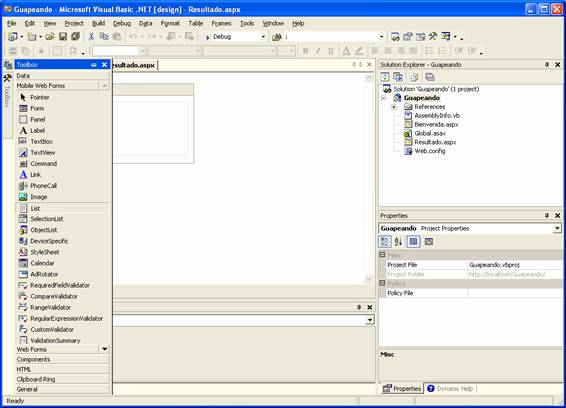This screenshot has width=566, height=408.
Task: Open the Project menu
Action: [x=74, y=23]
